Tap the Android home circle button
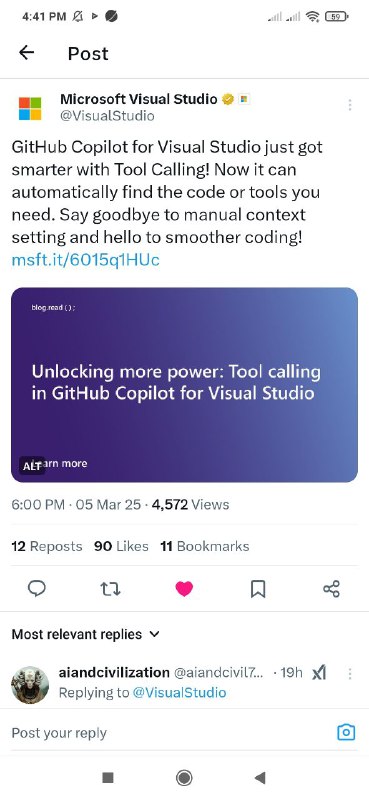The height and width of the screenshot is (800, 369). (x=184, y=778)
